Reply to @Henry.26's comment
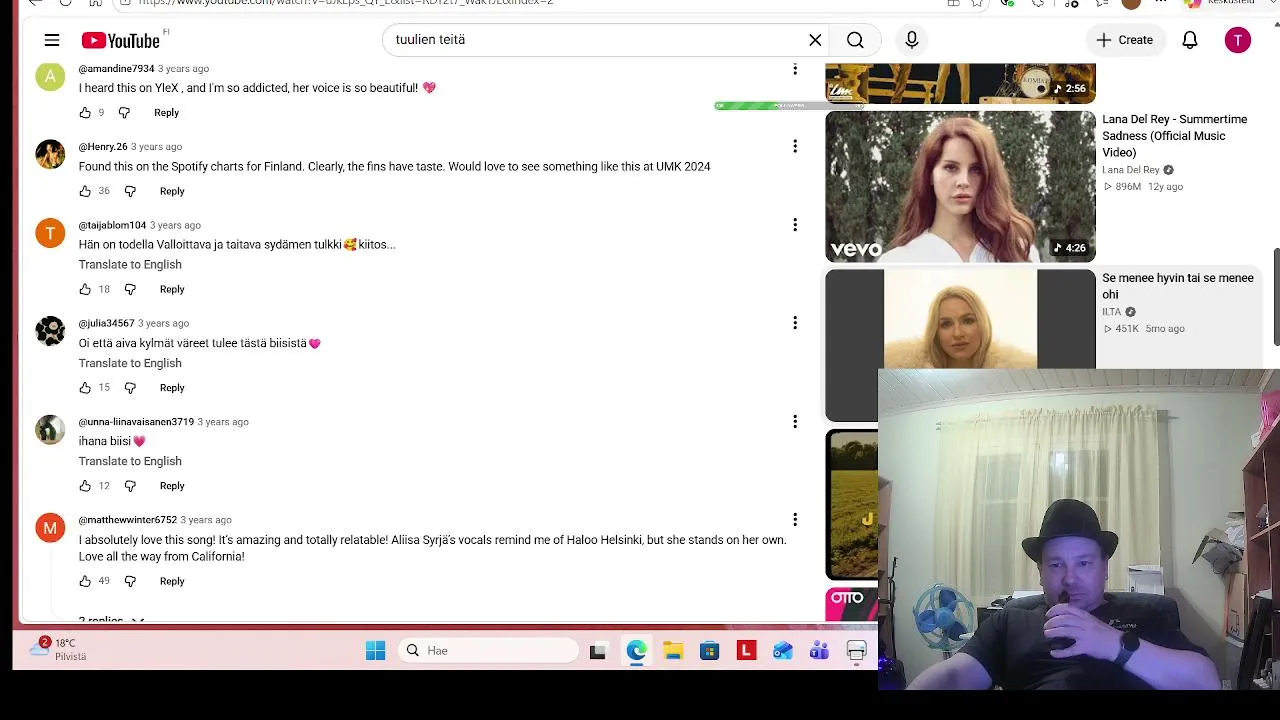Screen dimensions: 1280x720 coord(172,191)
